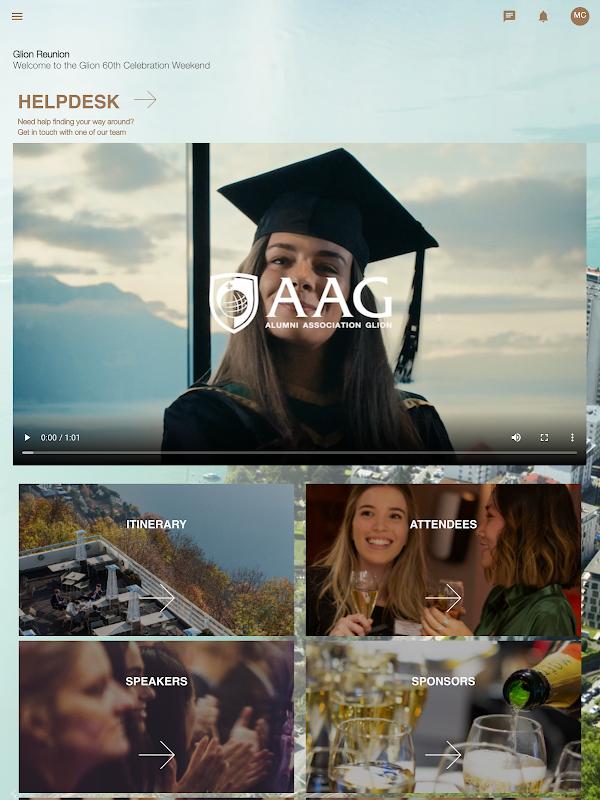Click the AAG Alumni Association Glion logo
The image size is (600, 800).
click(301, 303)
